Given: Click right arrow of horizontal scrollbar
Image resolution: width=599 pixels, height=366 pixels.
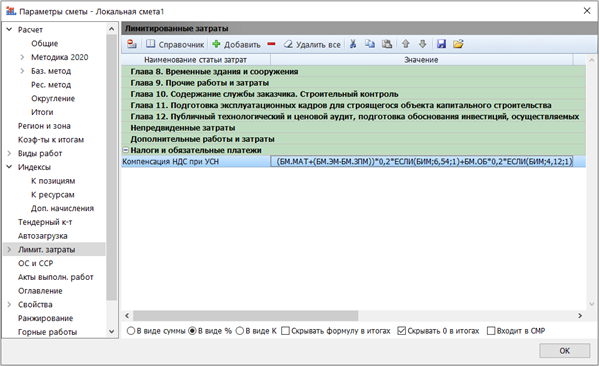Looking at the screenshot, I should coord(580,316).
